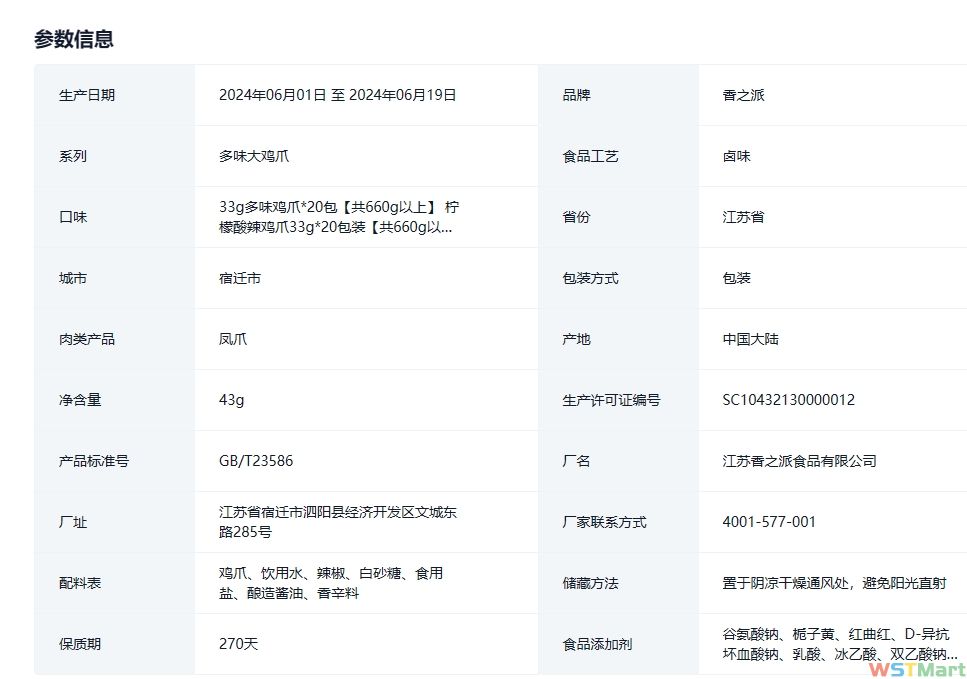The height and width of the screenshot is (679, 967).
Task: Click the WSTMart logo watermark
Action: point(916,669)
